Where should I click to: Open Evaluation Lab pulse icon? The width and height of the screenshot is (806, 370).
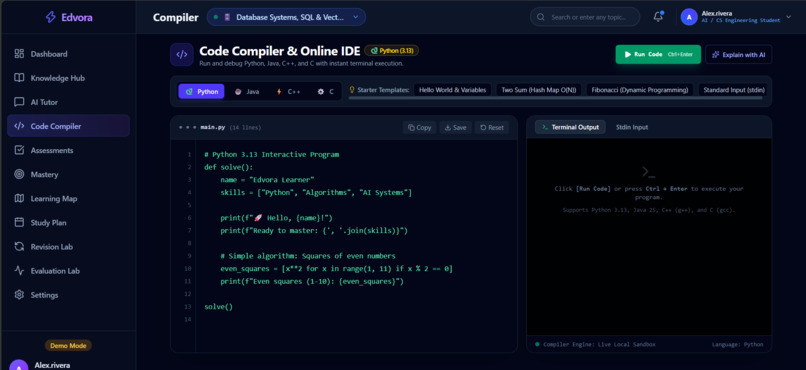[x=19, y=271]
